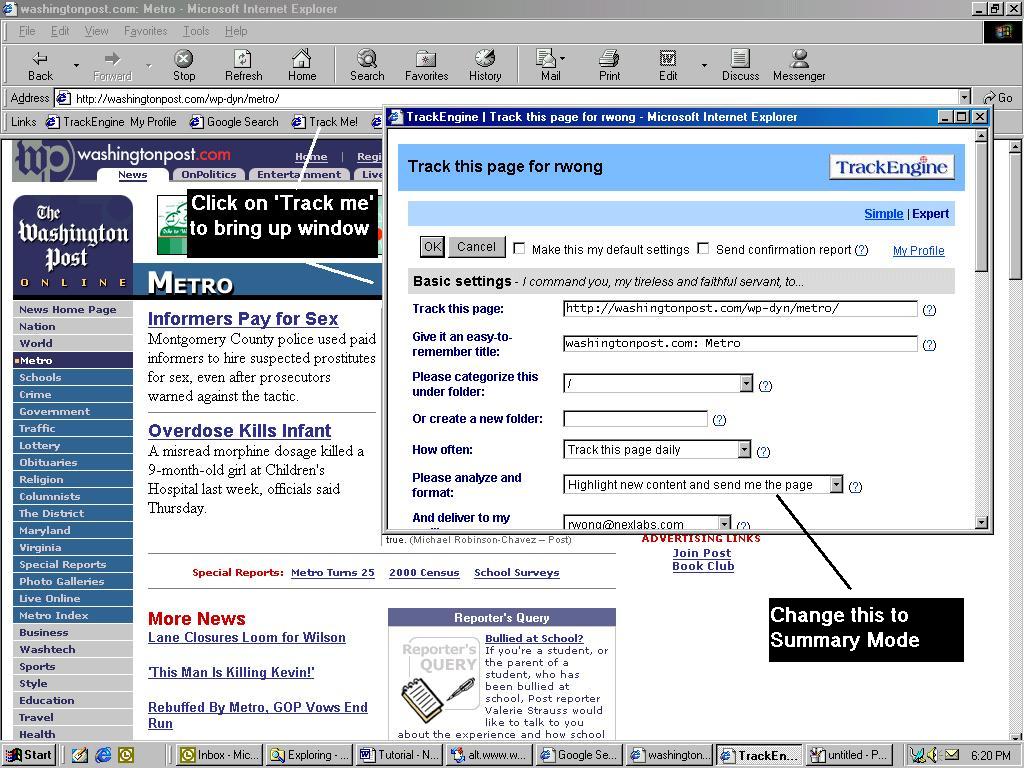Open the deliver-to email address dropdown

click(724, 523)
